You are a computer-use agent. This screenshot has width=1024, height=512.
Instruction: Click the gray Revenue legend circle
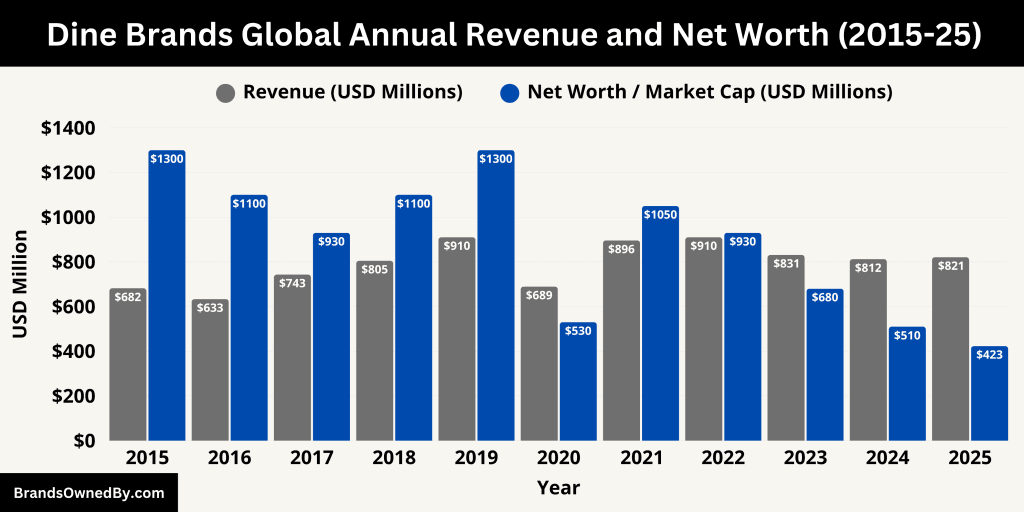[x=225, y=93]
